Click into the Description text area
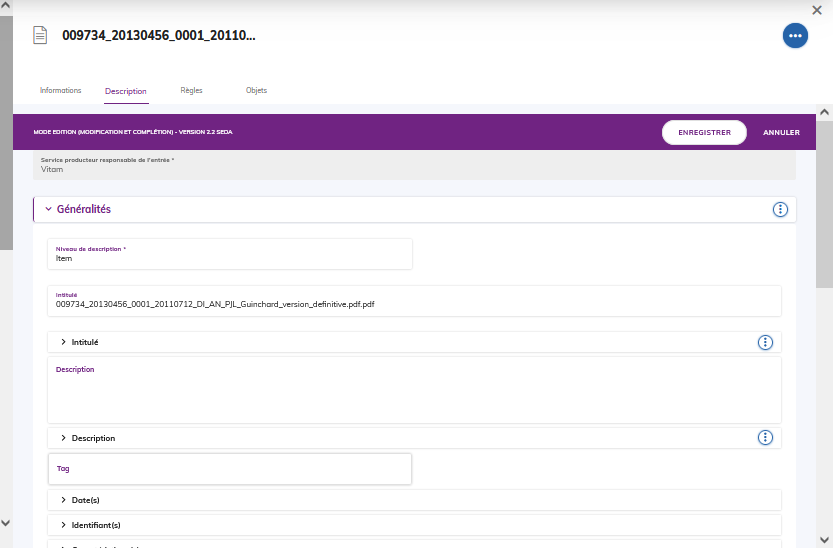833x548 pixels. [x=414, y=395]
